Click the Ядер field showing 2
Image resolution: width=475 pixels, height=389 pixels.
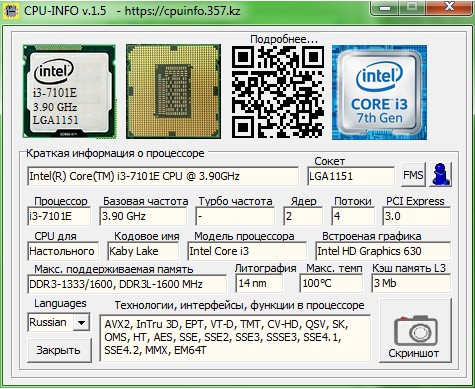[303, 217]
